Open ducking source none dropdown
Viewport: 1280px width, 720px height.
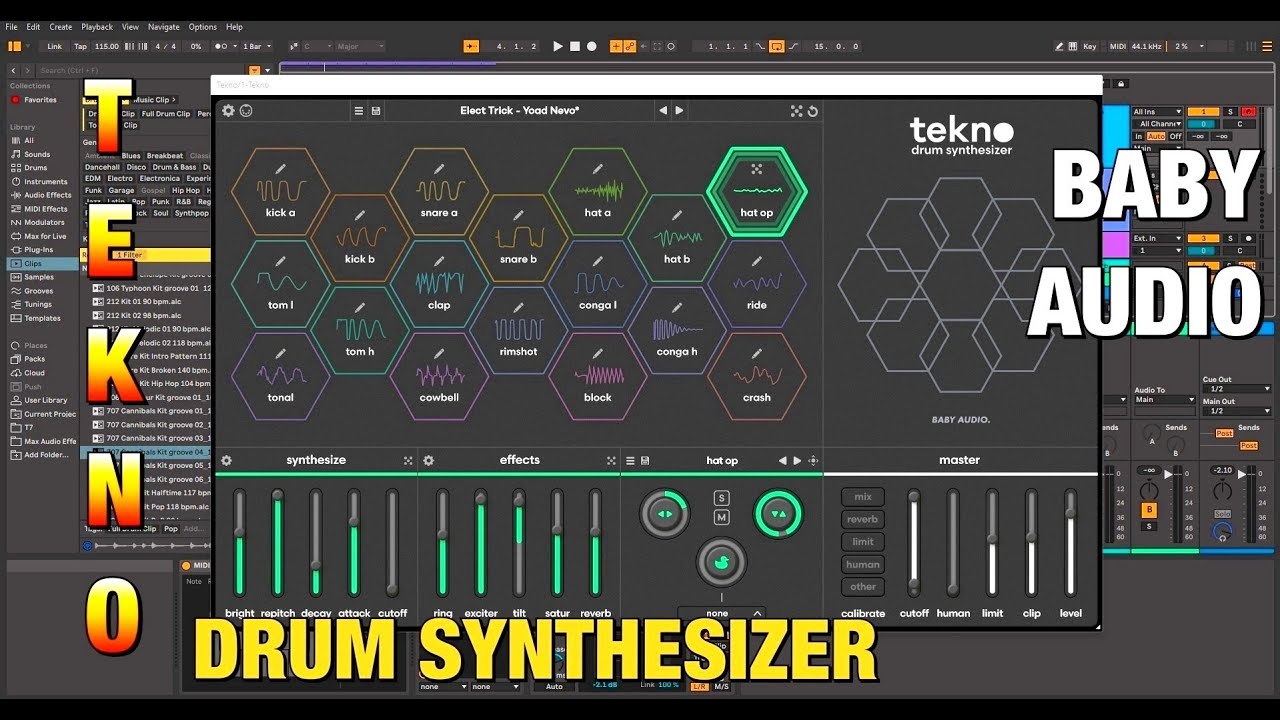pyautogui.click(x=722, y=613)
